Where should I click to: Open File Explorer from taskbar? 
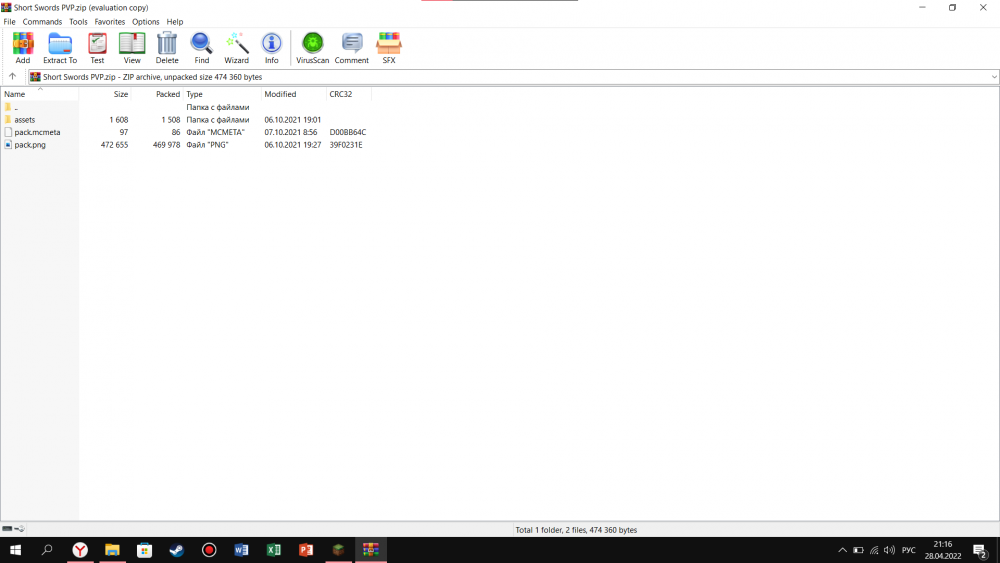[112, 550]
